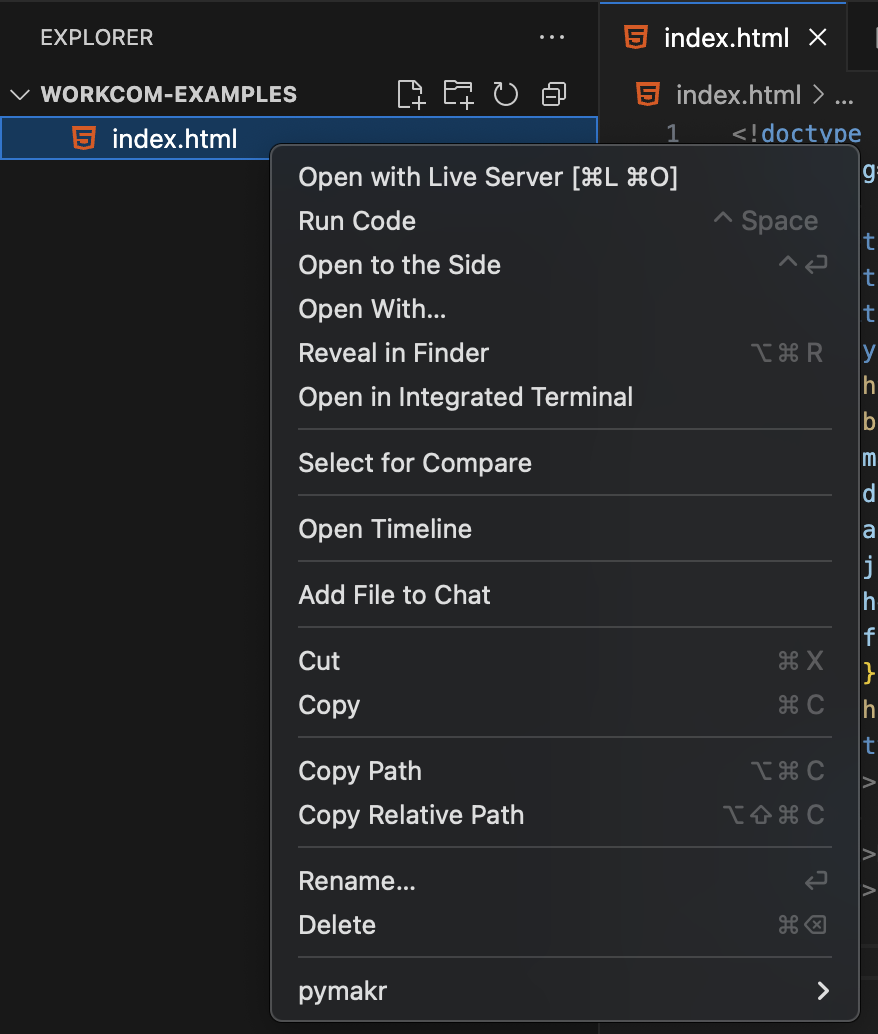Choose Select for Compare
The width and height of the screenshot is (878, 1034).
[x=415, y=463]
